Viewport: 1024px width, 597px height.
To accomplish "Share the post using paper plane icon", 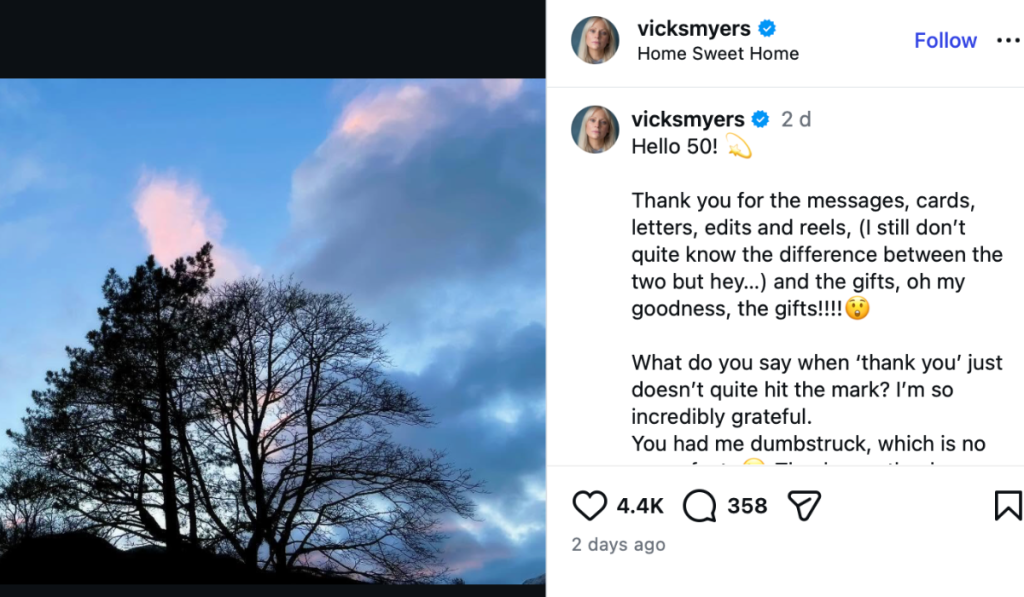I will coord(804,506).
